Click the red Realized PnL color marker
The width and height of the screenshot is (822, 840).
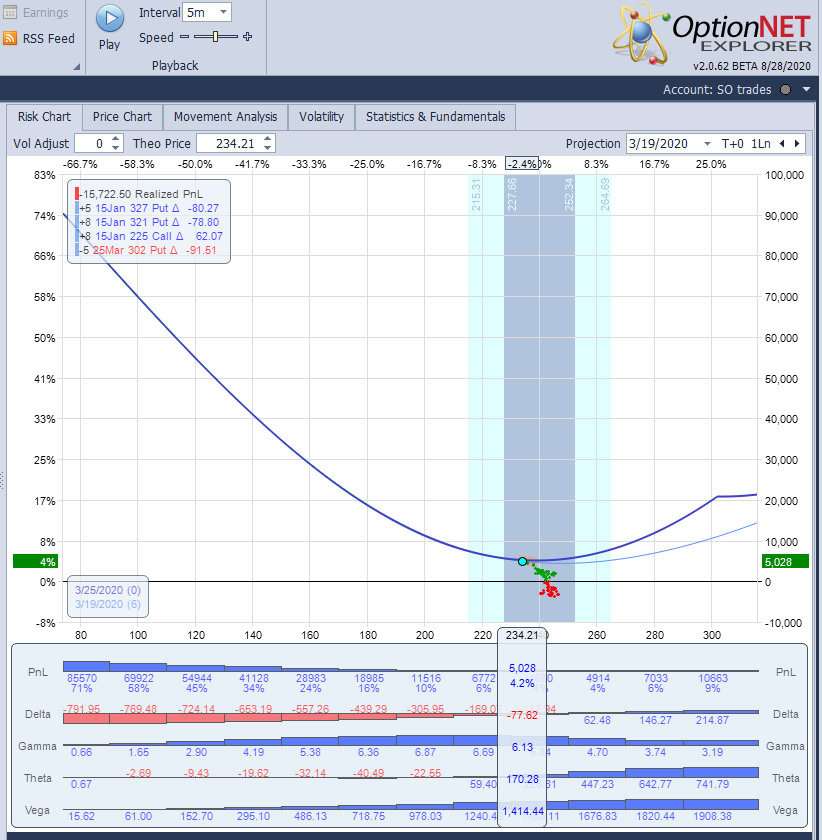(77, 194)
